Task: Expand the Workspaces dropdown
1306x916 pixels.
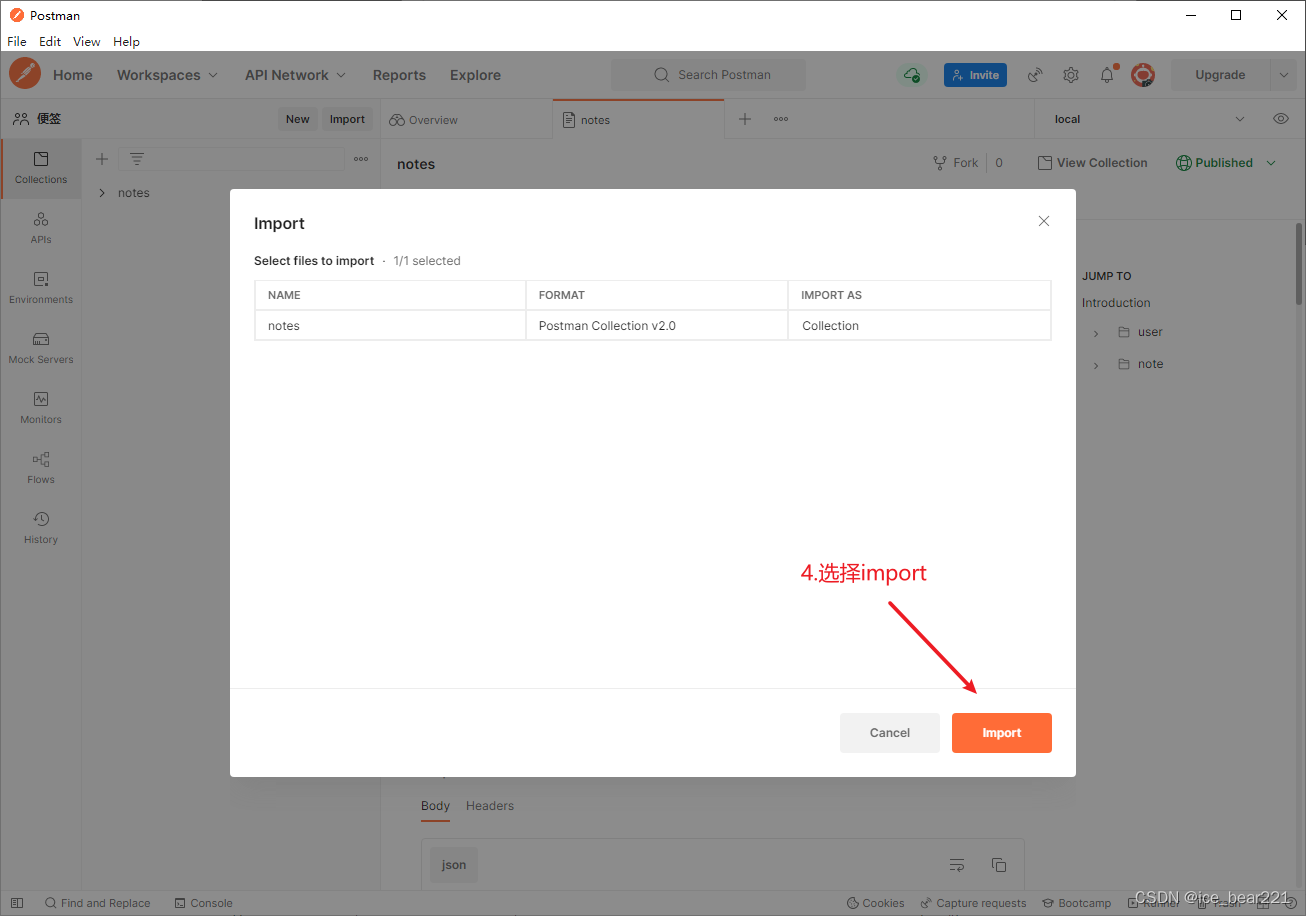Action: tap(167, 75)
